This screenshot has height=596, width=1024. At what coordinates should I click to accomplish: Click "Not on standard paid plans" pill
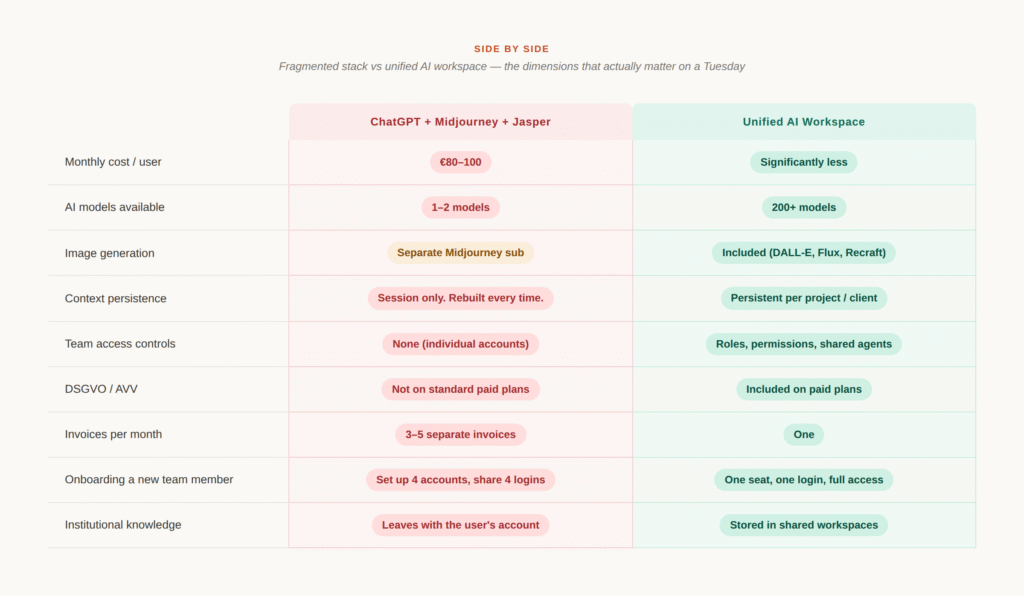460,389
